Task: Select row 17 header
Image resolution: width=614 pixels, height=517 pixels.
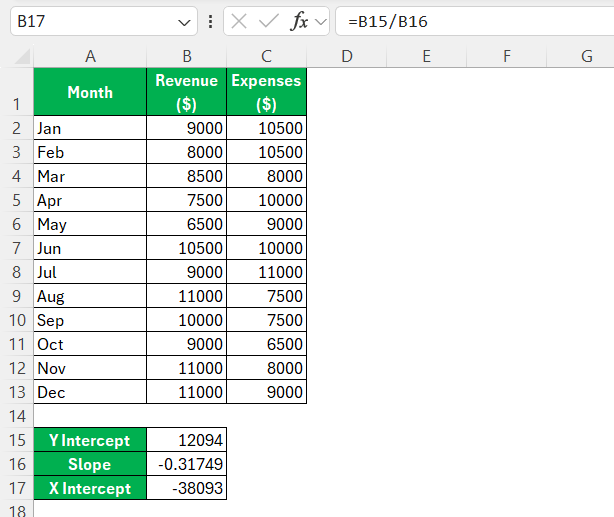Action: pyautogui.click(x=16, y=488)
